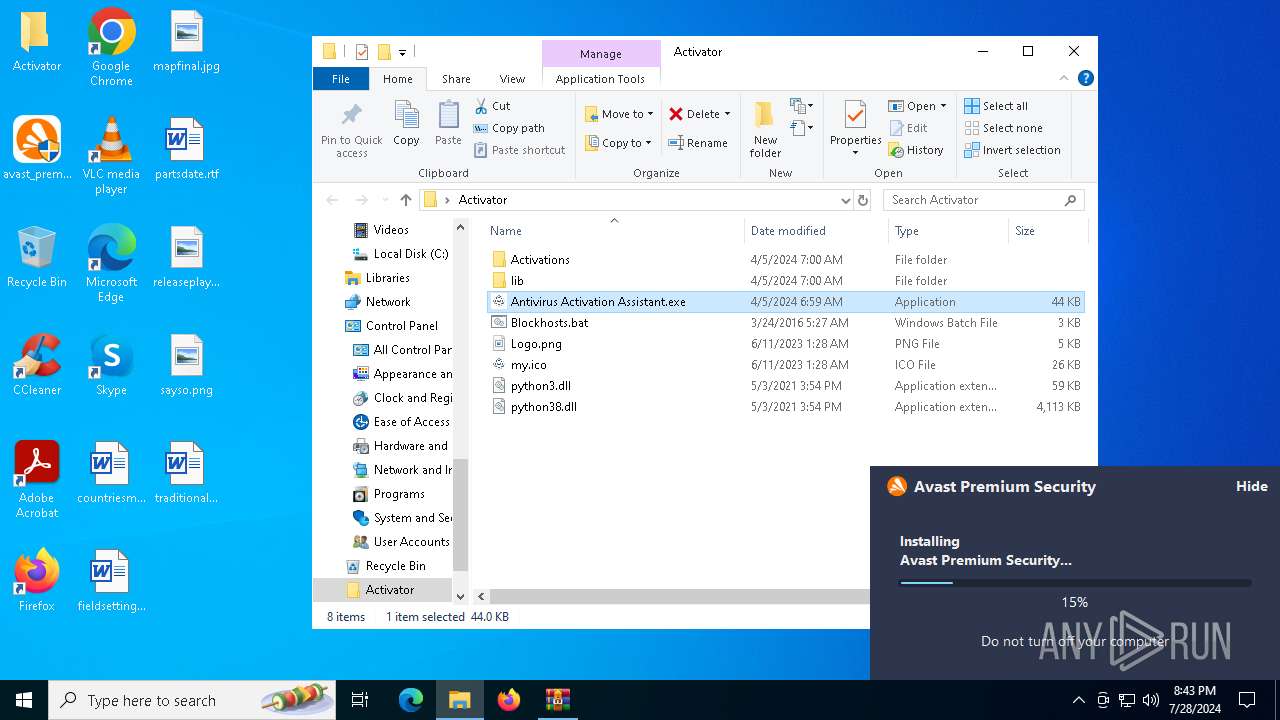This screenshot has width=1280, height=720.
Task: Open History from the ribbon
Action: (x=915, y=150)
